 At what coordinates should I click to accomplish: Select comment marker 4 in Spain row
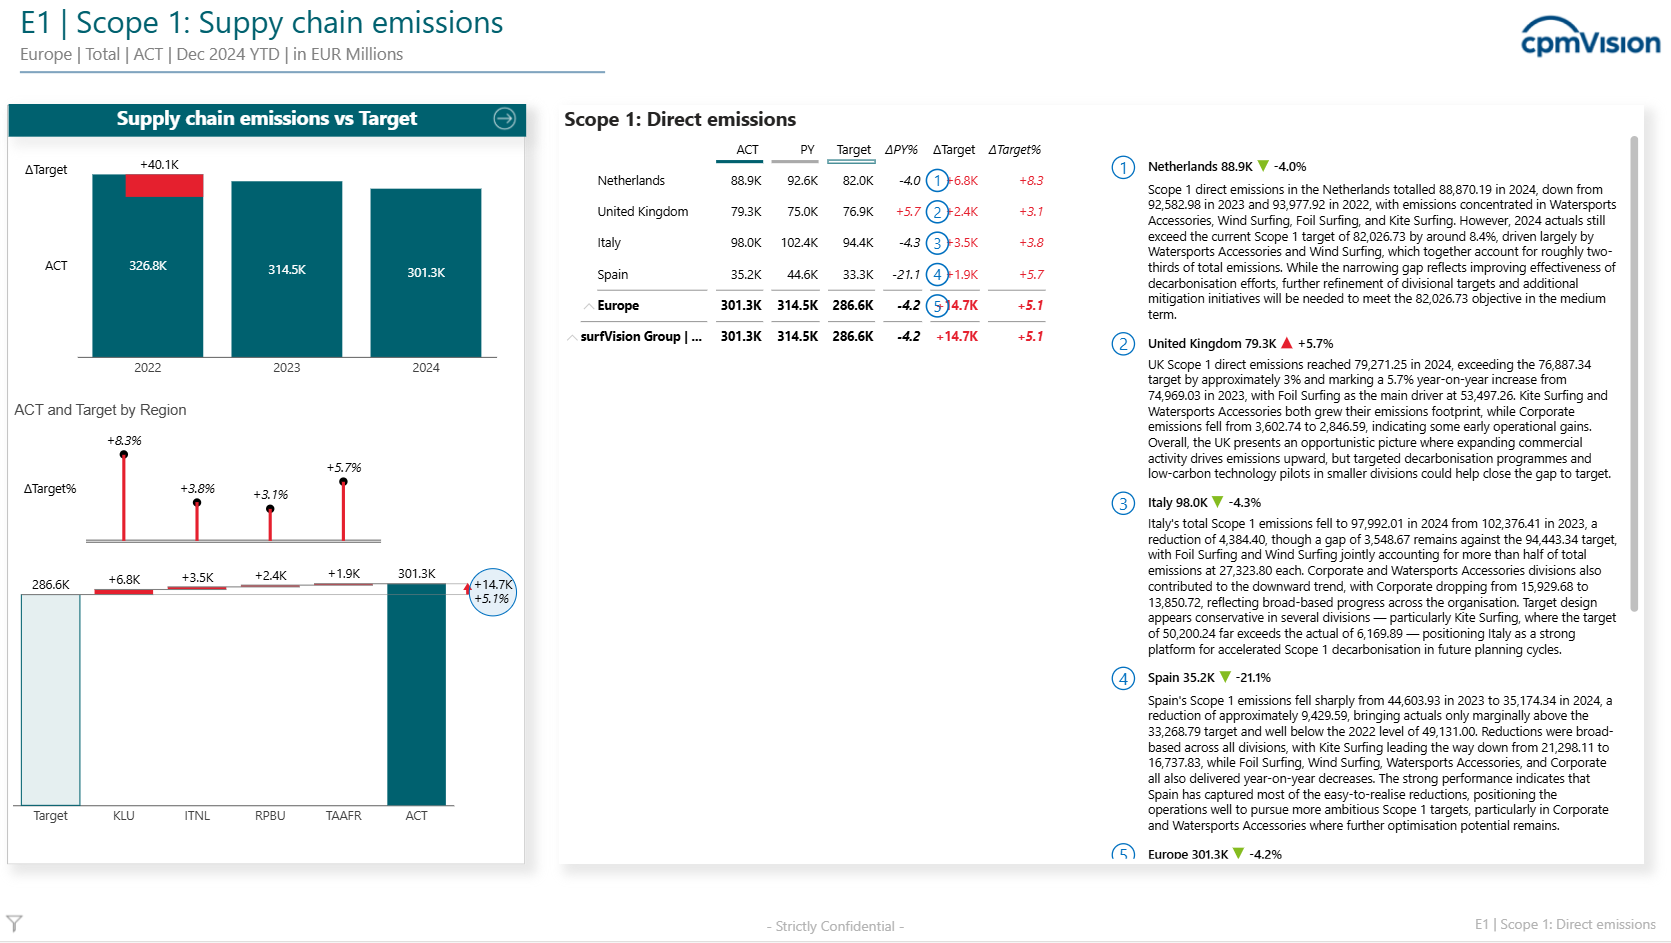point(937,275)
